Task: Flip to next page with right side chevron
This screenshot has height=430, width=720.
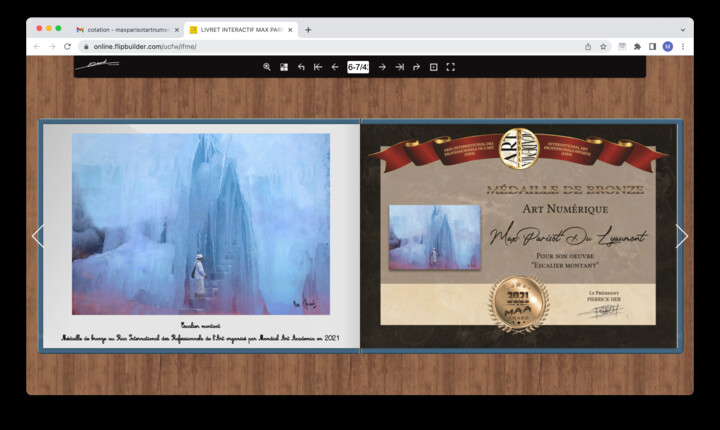Action: (x=682, y=236)
